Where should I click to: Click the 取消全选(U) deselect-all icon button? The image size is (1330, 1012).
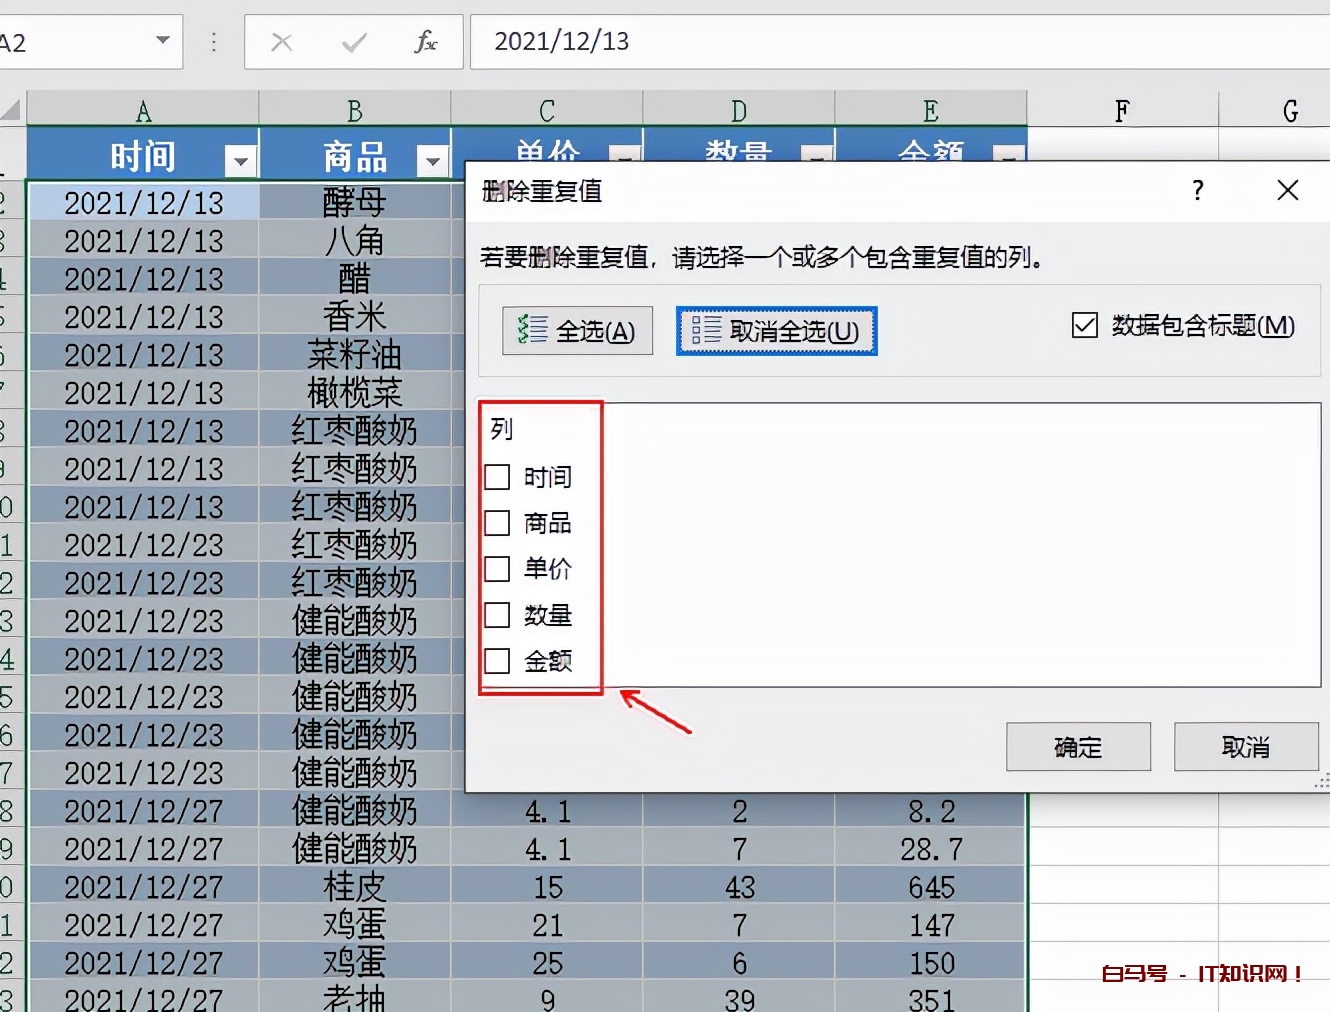point(776,330)
